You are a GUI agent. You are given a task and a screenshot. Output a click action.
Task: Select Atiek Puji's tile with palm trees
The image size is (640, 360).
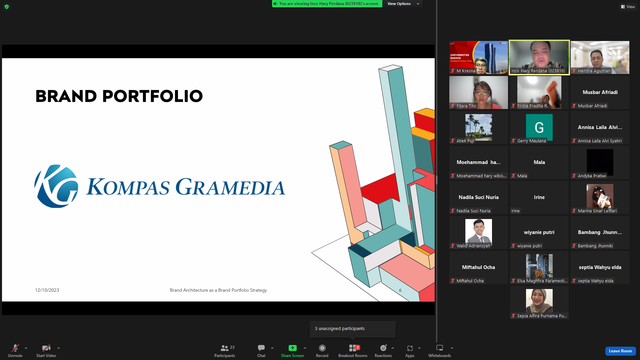coord(478,128)
